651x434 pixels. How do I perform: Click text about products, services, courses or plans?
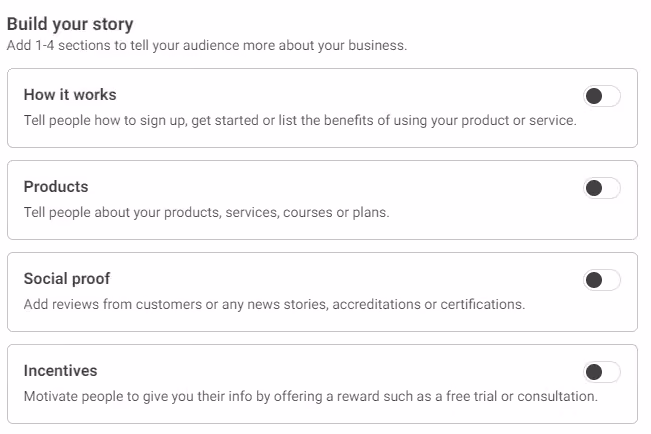pyautogui.click(x=206, y=212)
